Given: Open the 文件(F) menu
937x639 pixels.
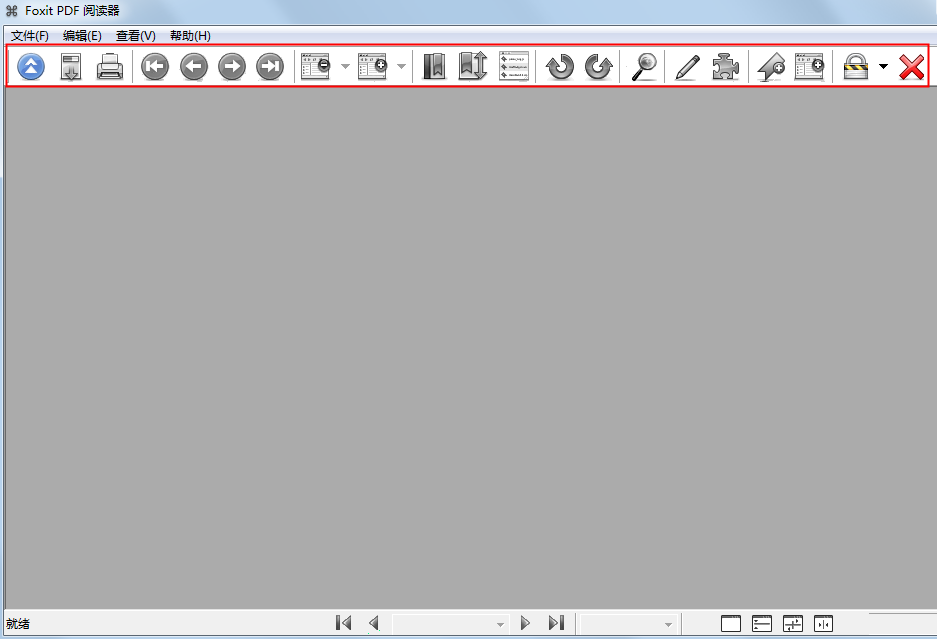Looking at the screenshot, I should pyautogui.click(x=29, y=36).
